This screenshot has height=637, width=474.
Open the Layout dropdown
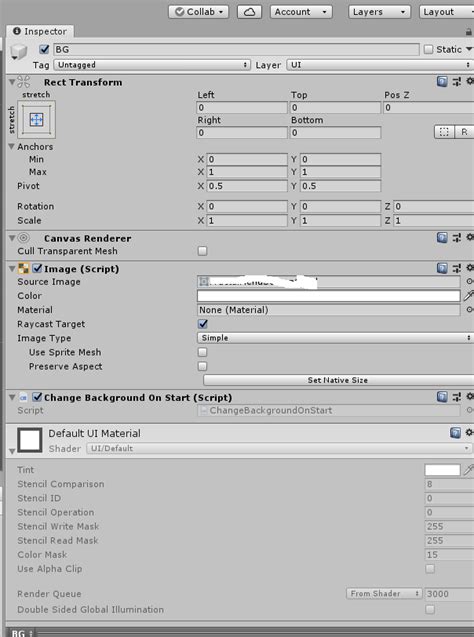(x=446, y=12)
